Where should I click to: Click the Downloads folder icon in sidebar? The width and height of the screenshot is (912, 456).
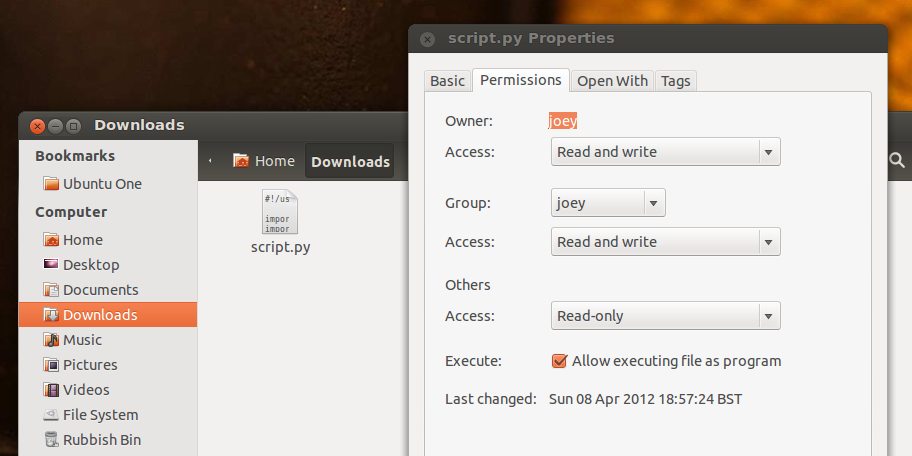point(51,315)
